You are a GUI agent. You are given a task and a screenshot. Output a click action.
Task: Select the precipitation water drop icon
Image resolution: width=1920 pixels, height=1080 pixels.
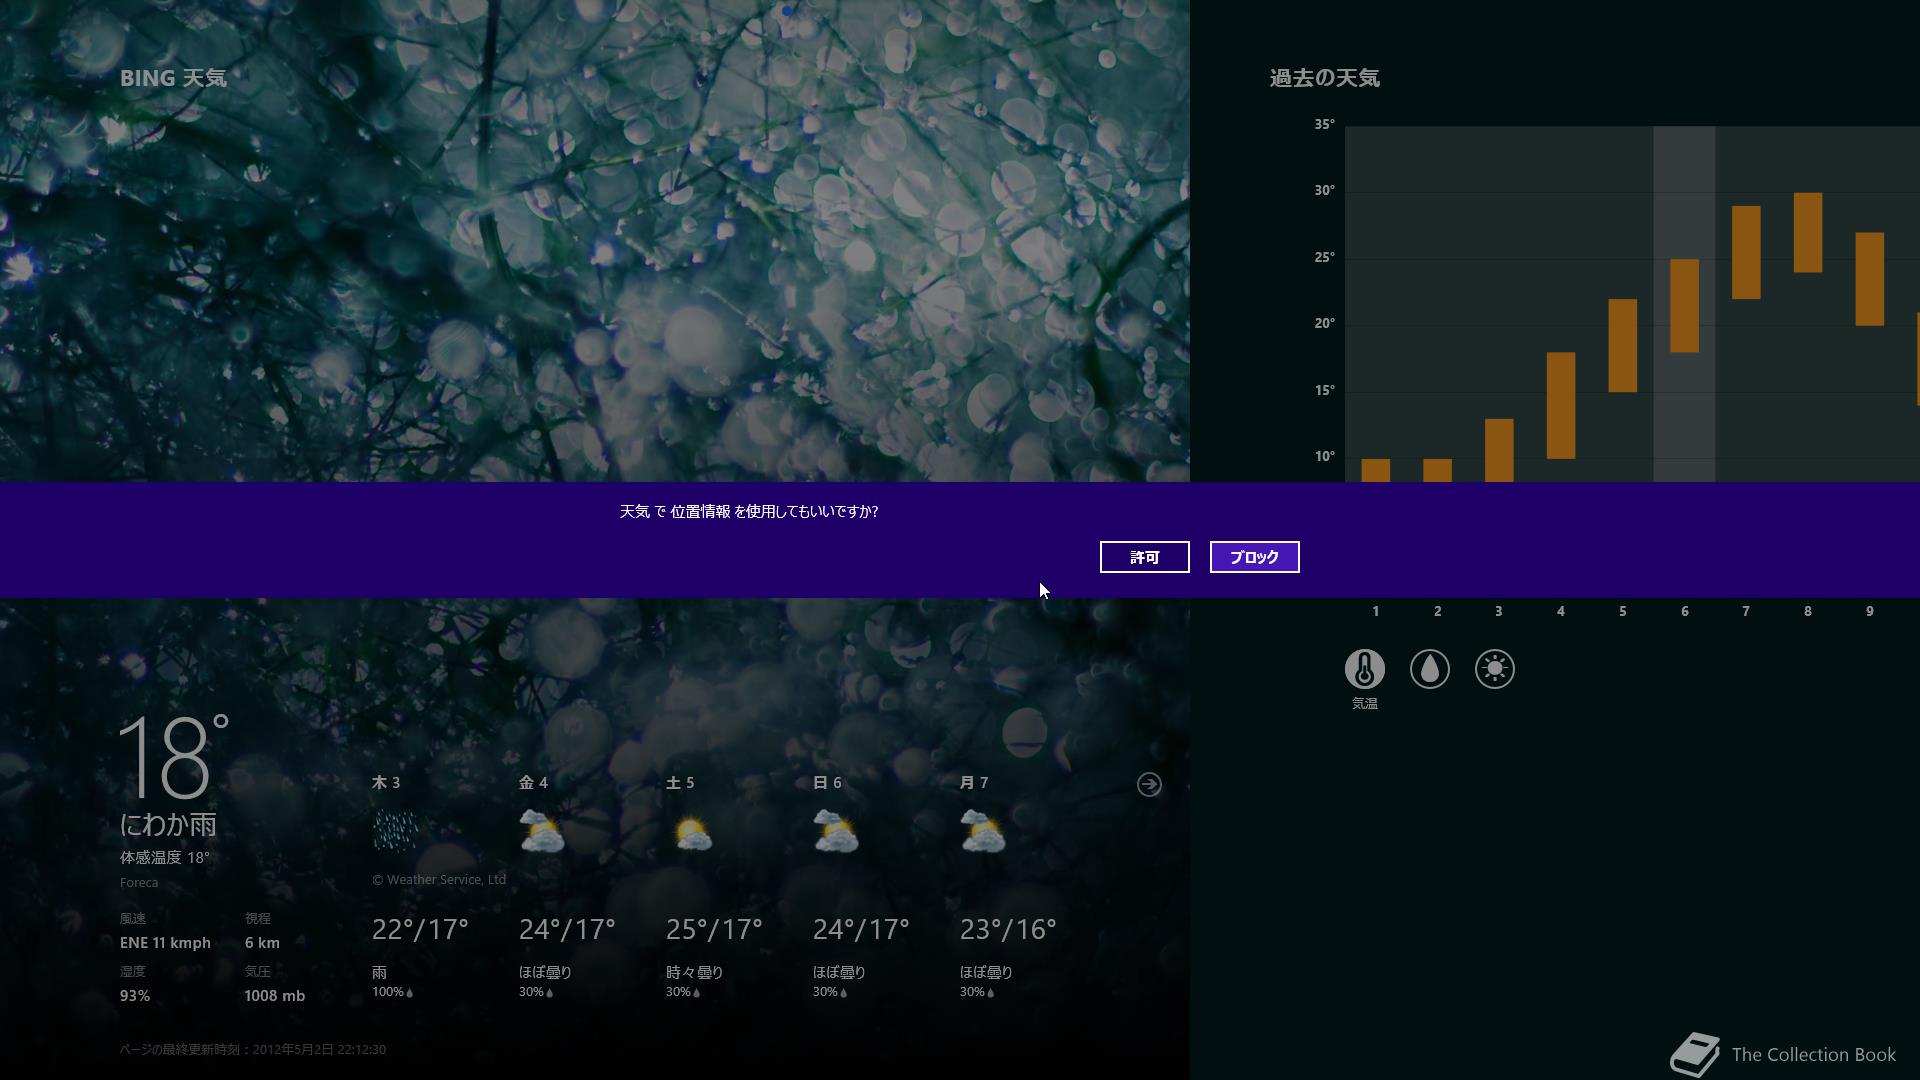click(1429, 669)
